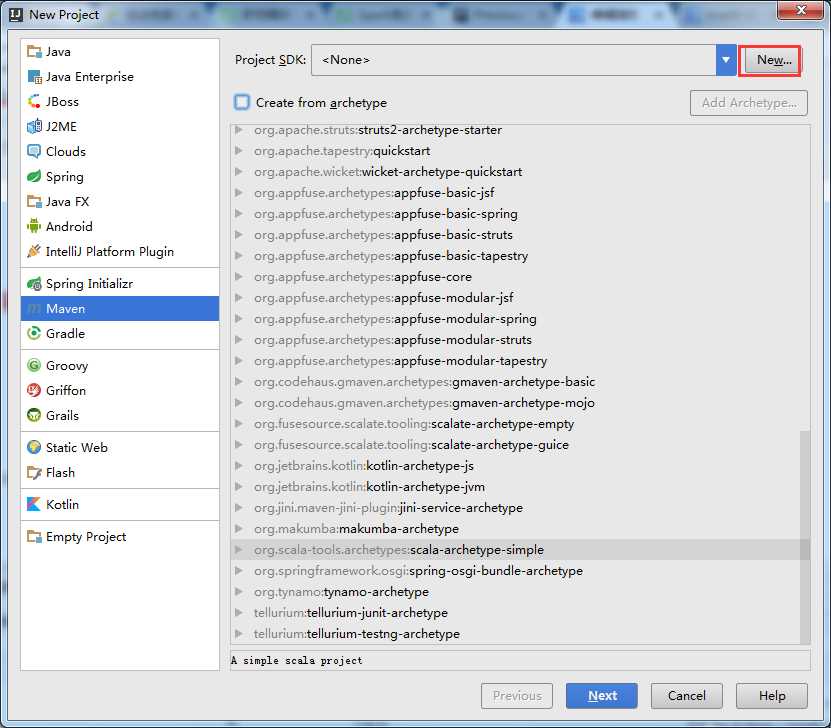Click the Static Web globe icon
Screen dimensions: 831x728
pyautogui.click(x=34, y=448)
